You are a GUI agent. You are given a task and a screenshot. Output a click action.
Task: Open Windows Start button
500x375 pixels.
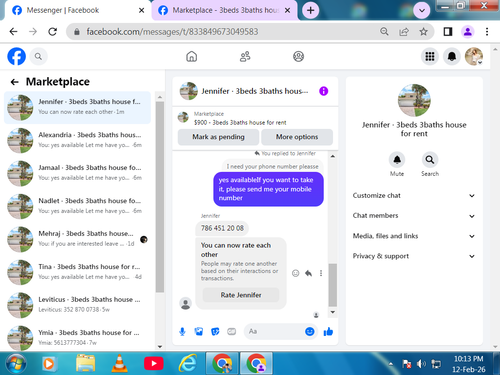point(16,363)
